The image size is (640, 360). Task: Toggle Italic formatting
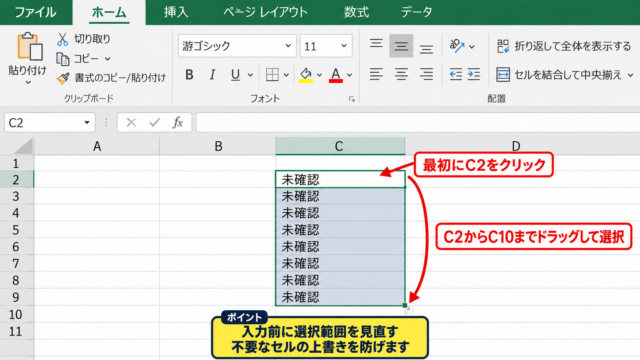212,75
